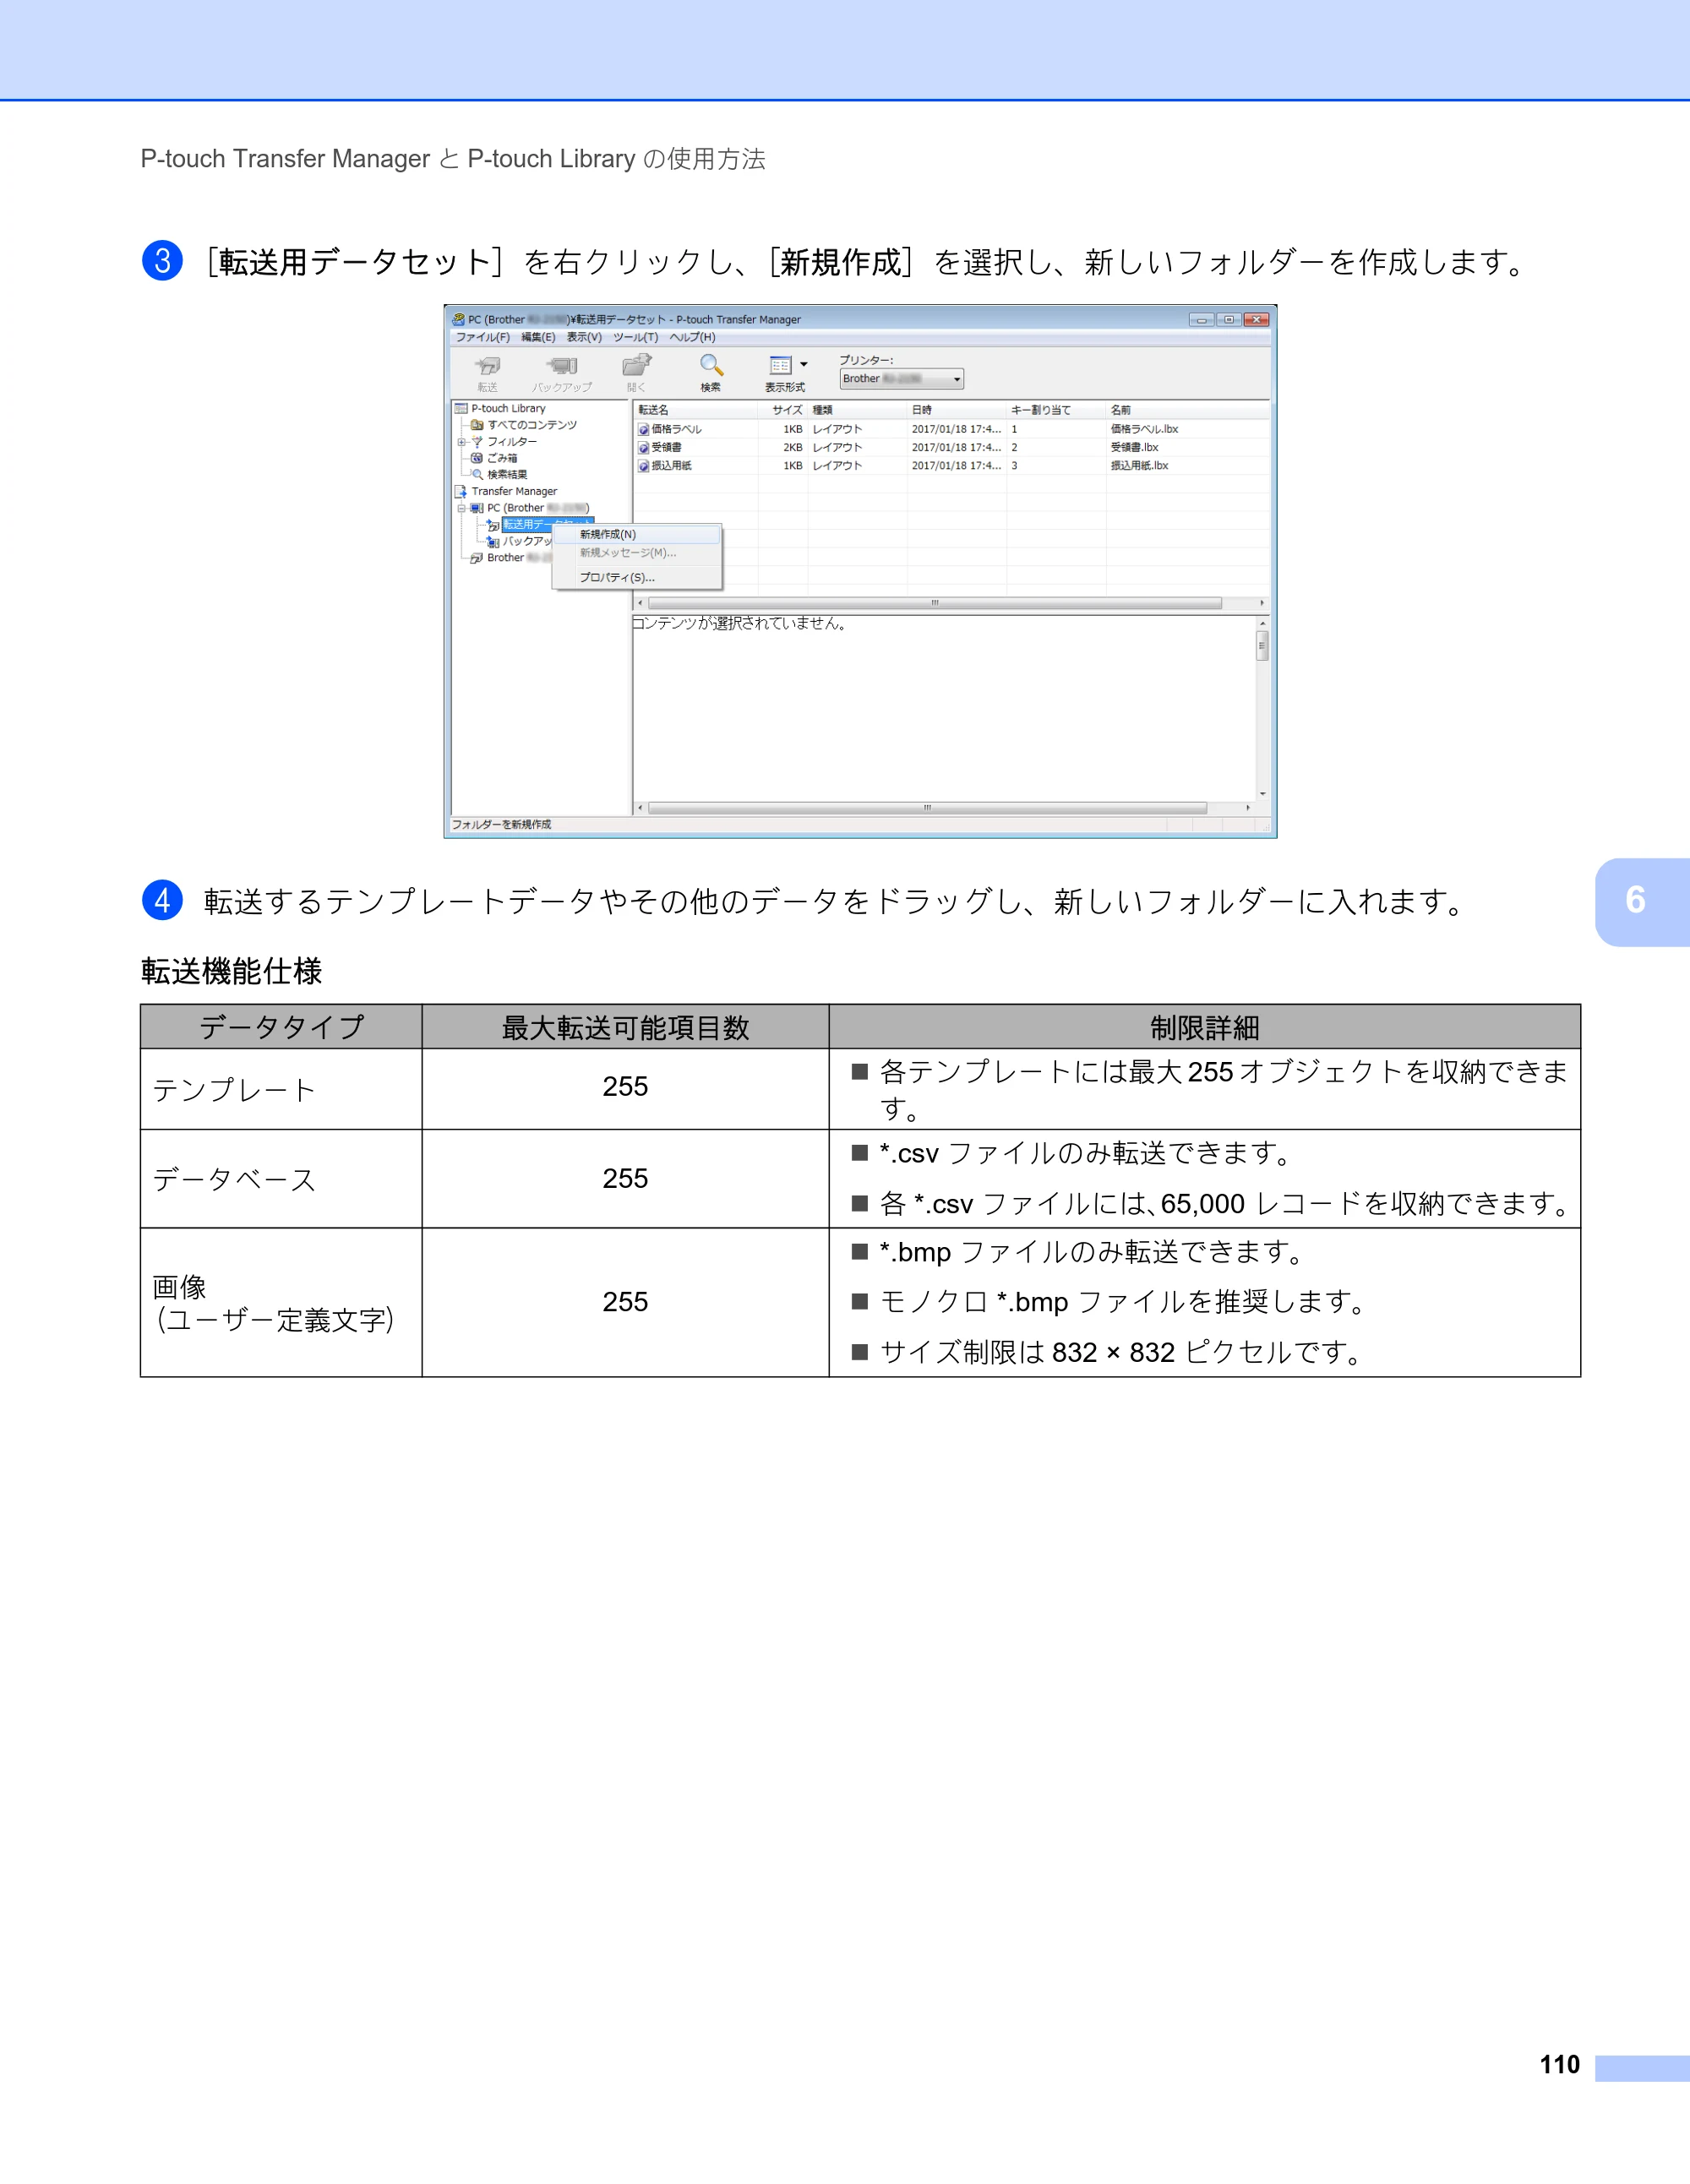Open the ツール(T) menu
The image size is (1690, 2184).
point(636,338)
